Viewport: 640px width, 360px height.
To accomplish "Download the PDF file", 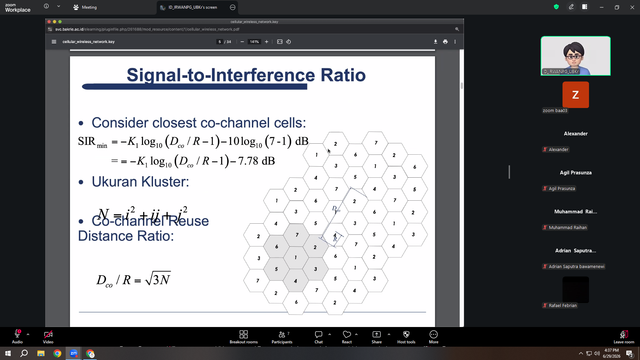I will pyautogui.click(x=436, y=42).
